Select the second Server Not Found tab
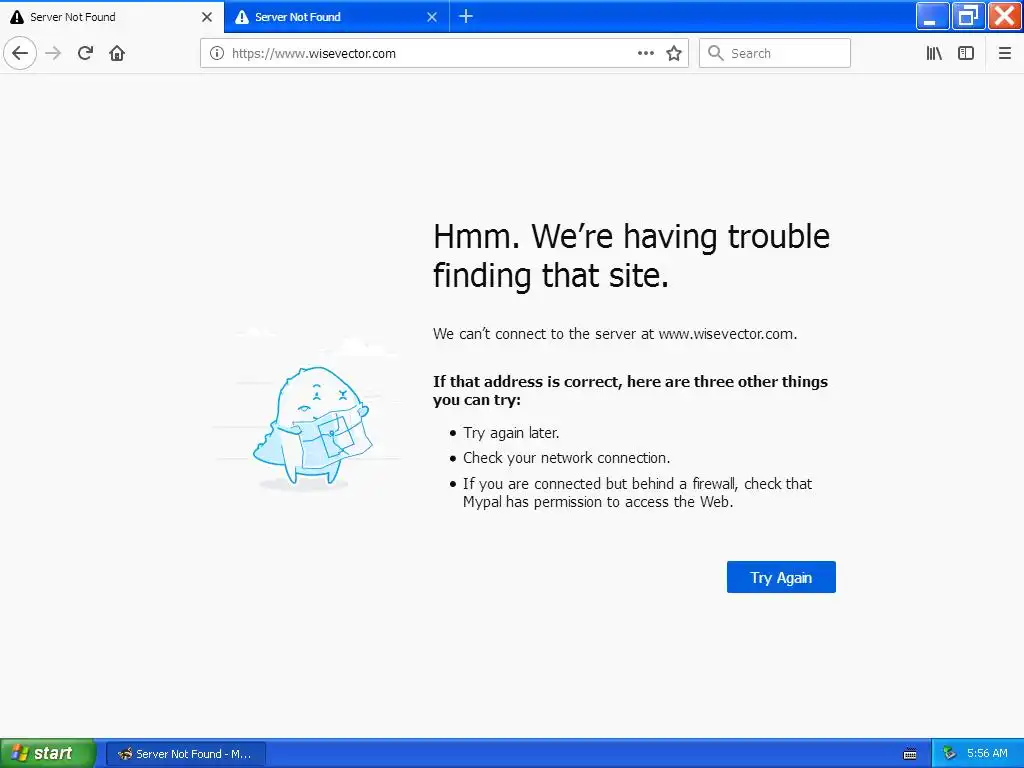Image resolution: width=1024 pixels, height=768 pixels. pos(336,17)
